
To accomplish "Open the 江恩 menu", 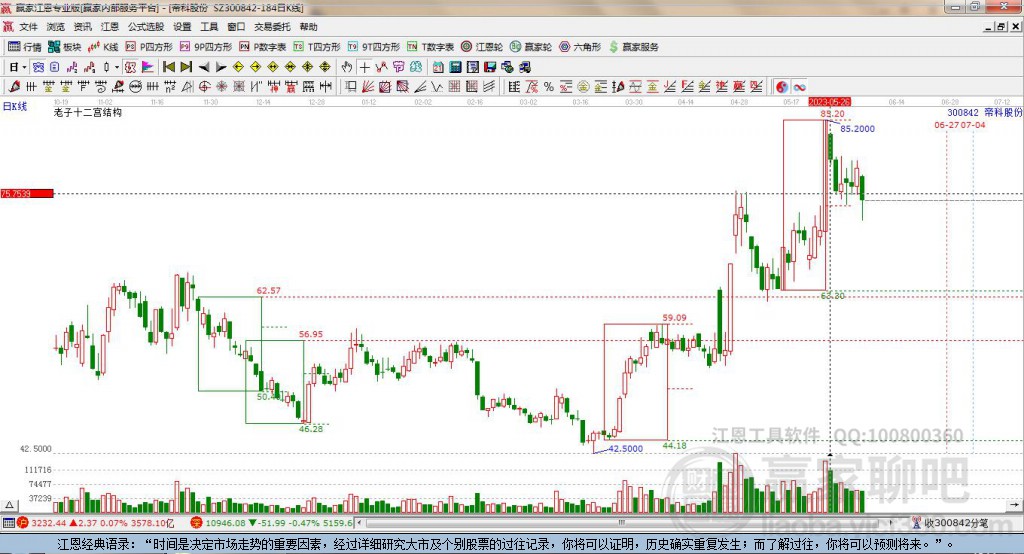I will 110,27.
